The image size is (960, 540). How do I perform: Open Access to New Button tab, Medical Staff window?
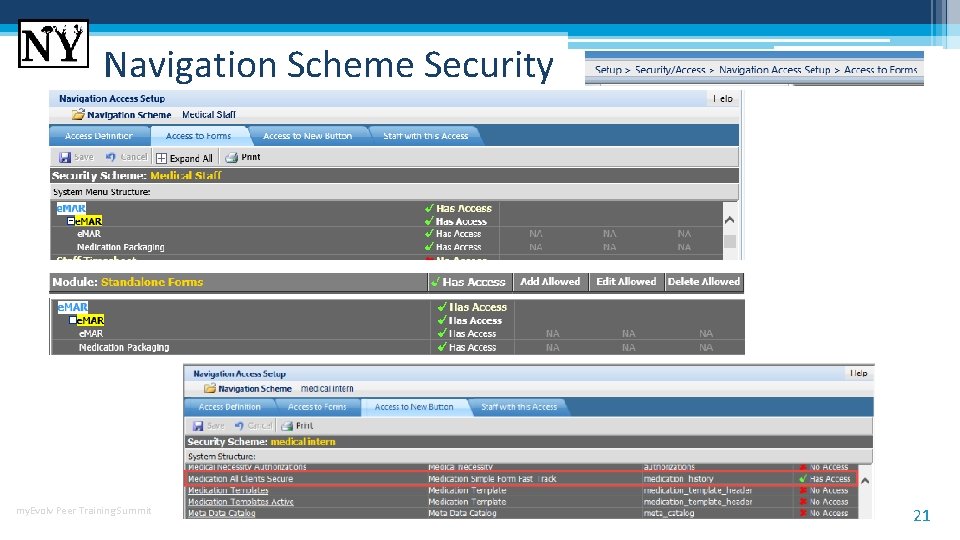click(x=307, y=136)
